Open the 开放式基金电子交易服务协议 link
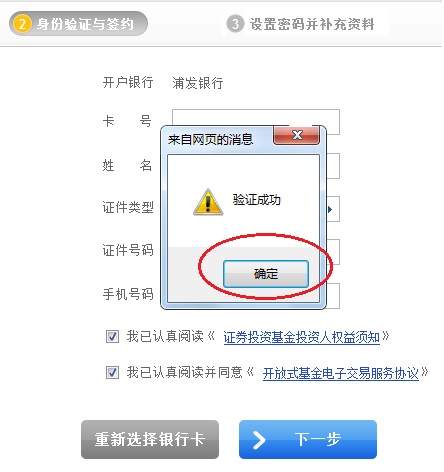The width and height of the screenshot is (444, 472). (340, 373)
